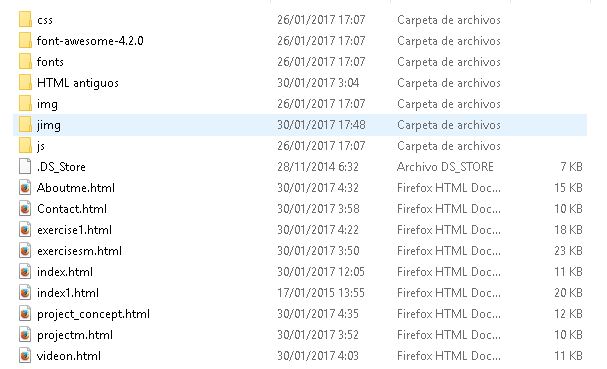The width and height of the screenshot is (607, 369).
Task: Click the Contact.html Firefox icon
Action: tap(25, 208)
